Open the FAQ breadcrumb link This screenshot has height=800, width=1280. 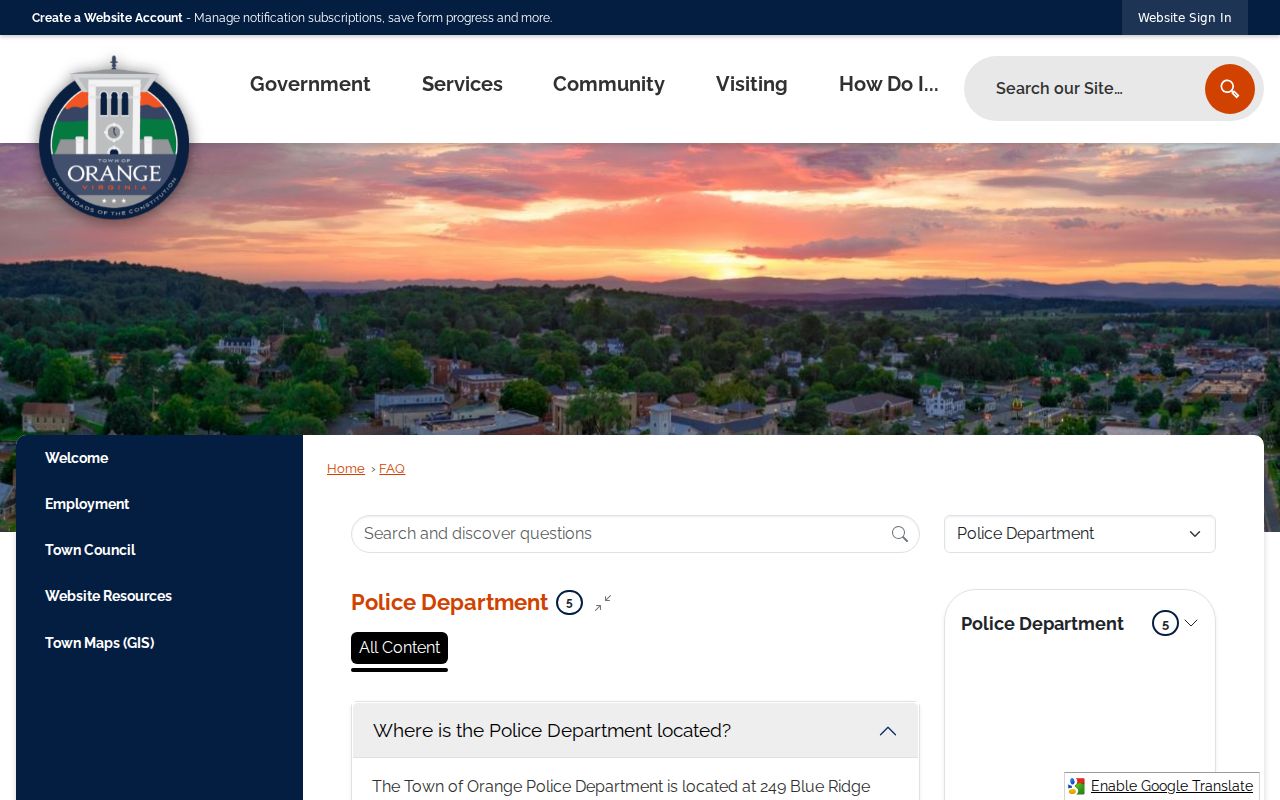pyautogui.click(x=392, y=469)
